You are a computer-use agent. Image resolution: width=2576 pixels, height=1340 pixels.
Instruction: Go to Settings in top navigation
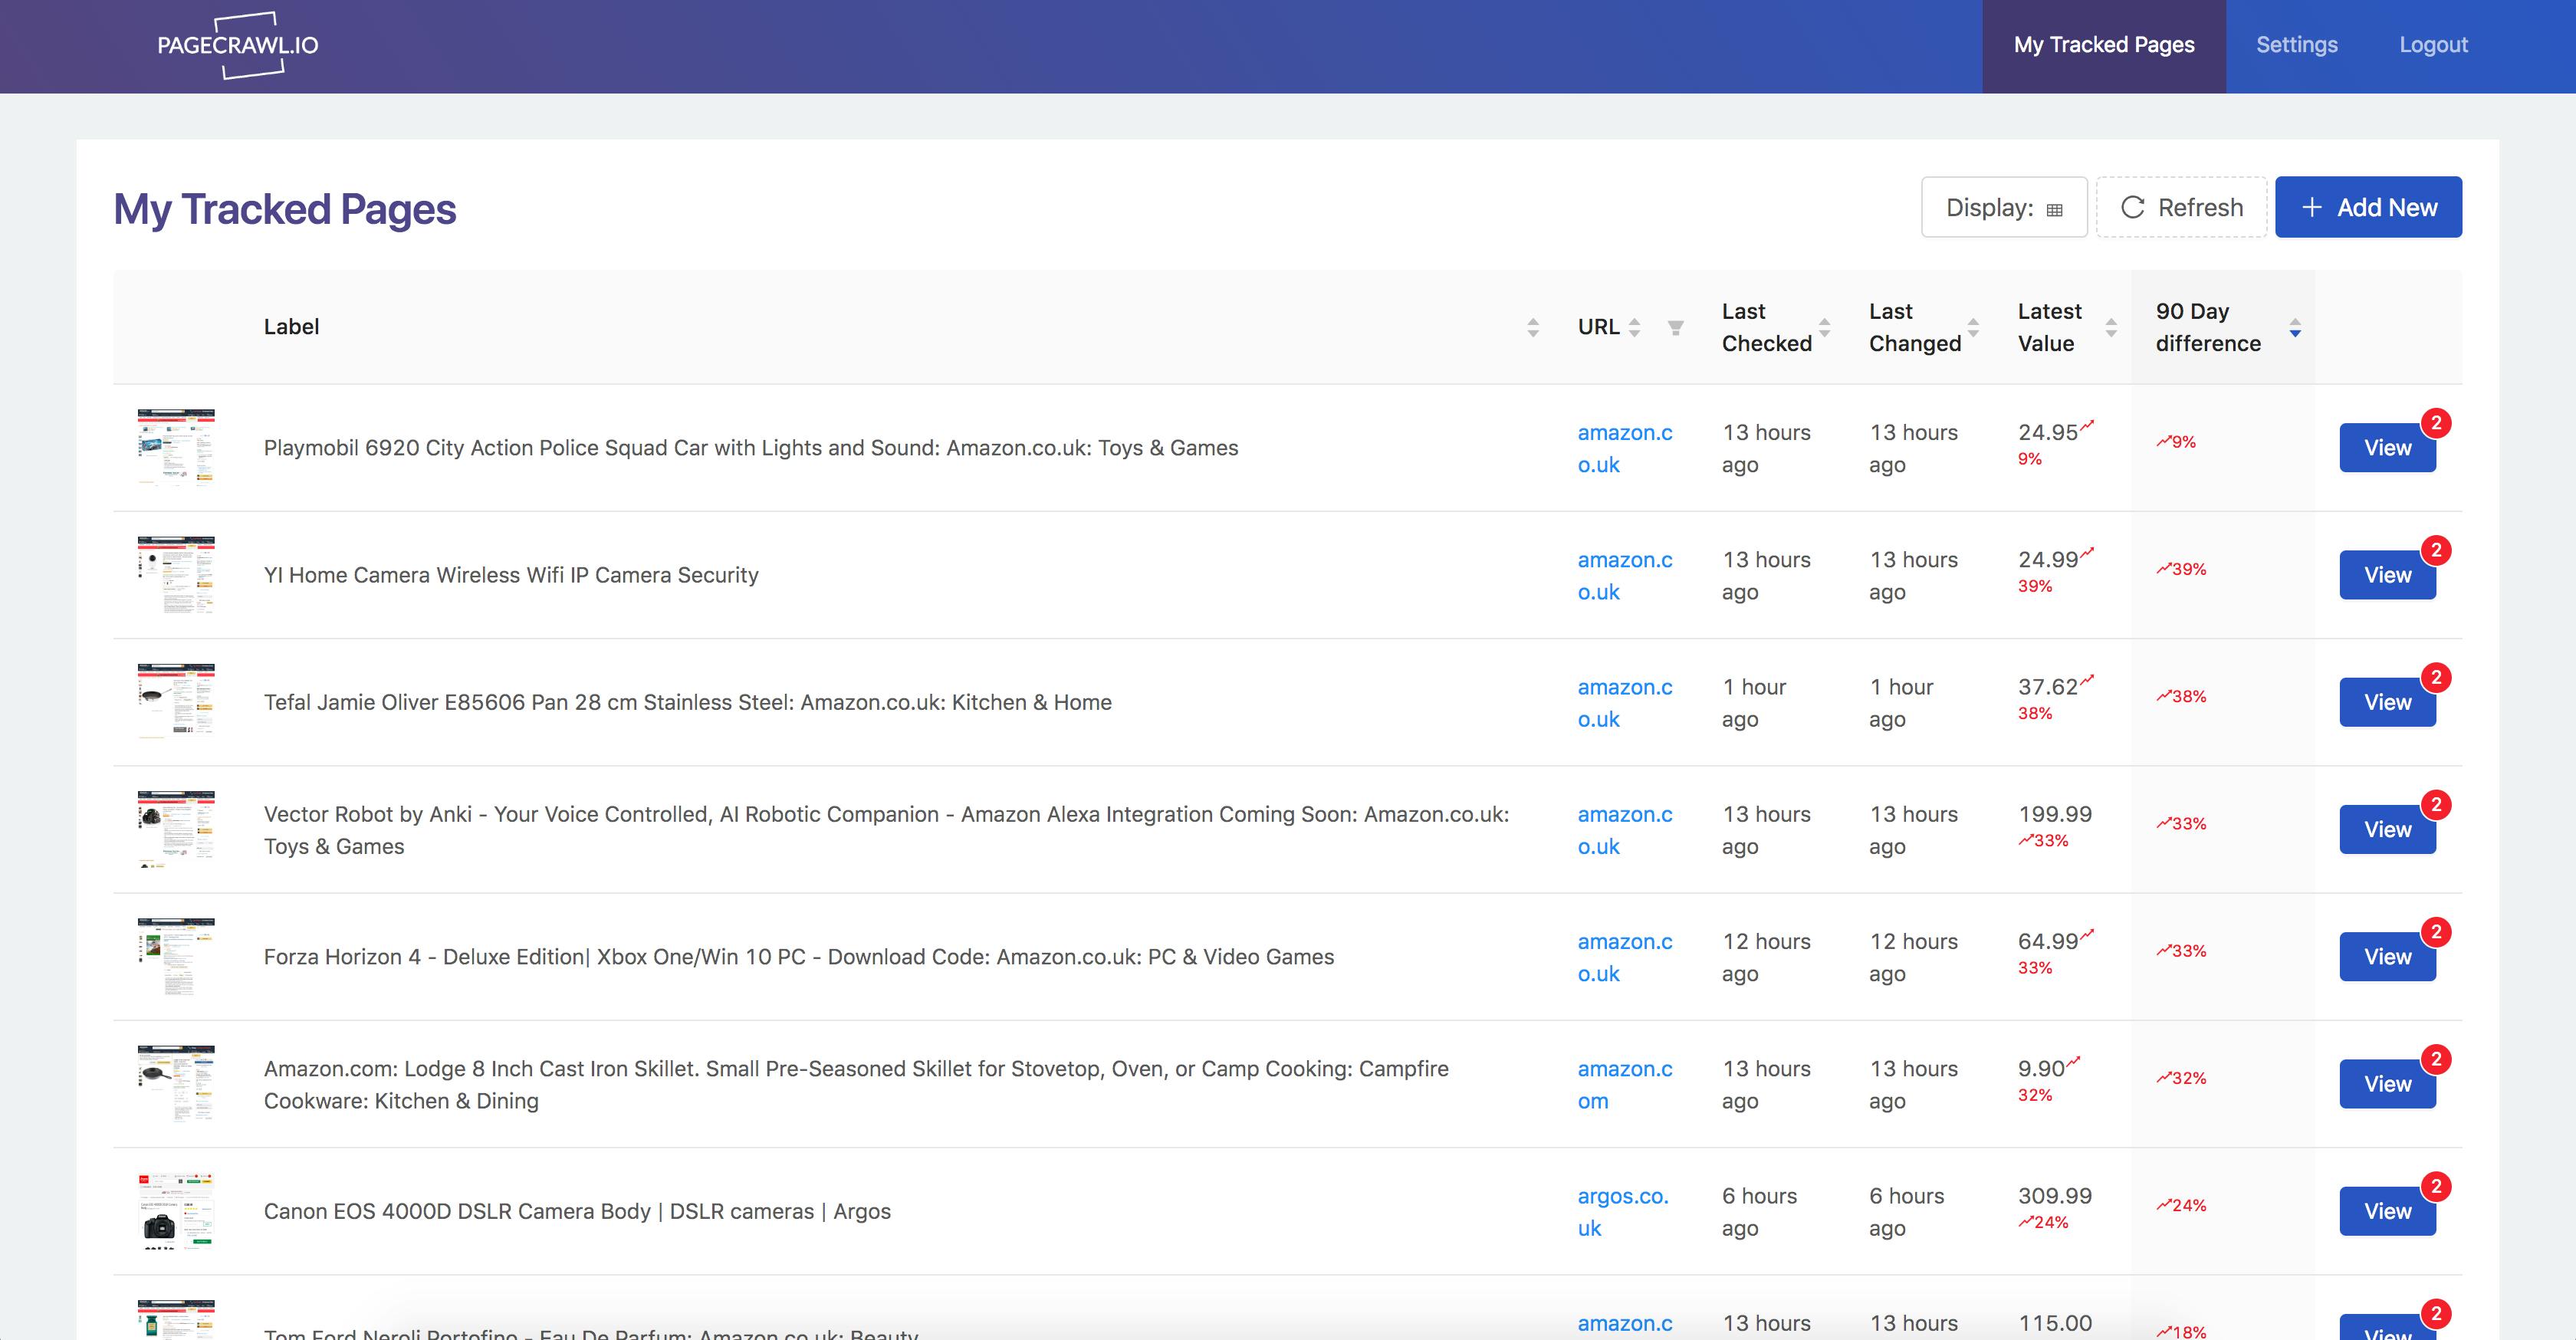coord(2296,45)
